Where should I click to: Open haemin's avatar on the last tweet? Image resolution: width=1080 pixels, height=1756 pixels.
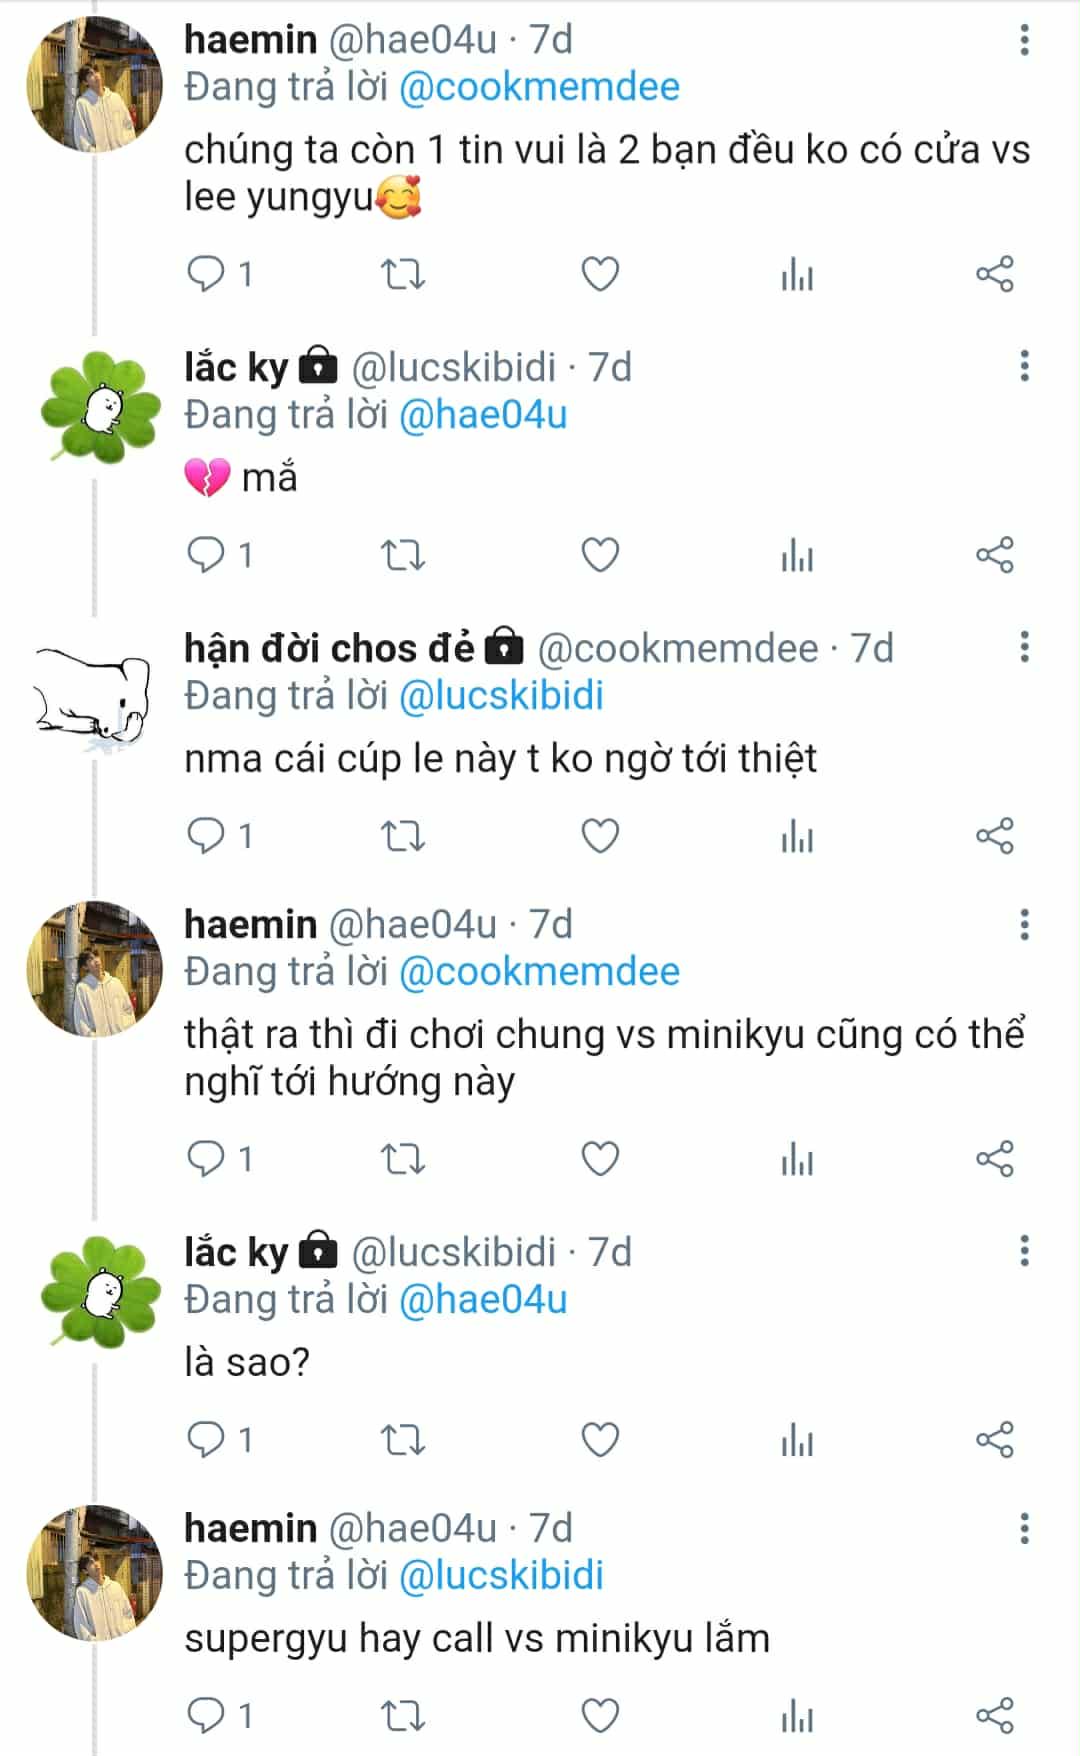[94, 1573]
